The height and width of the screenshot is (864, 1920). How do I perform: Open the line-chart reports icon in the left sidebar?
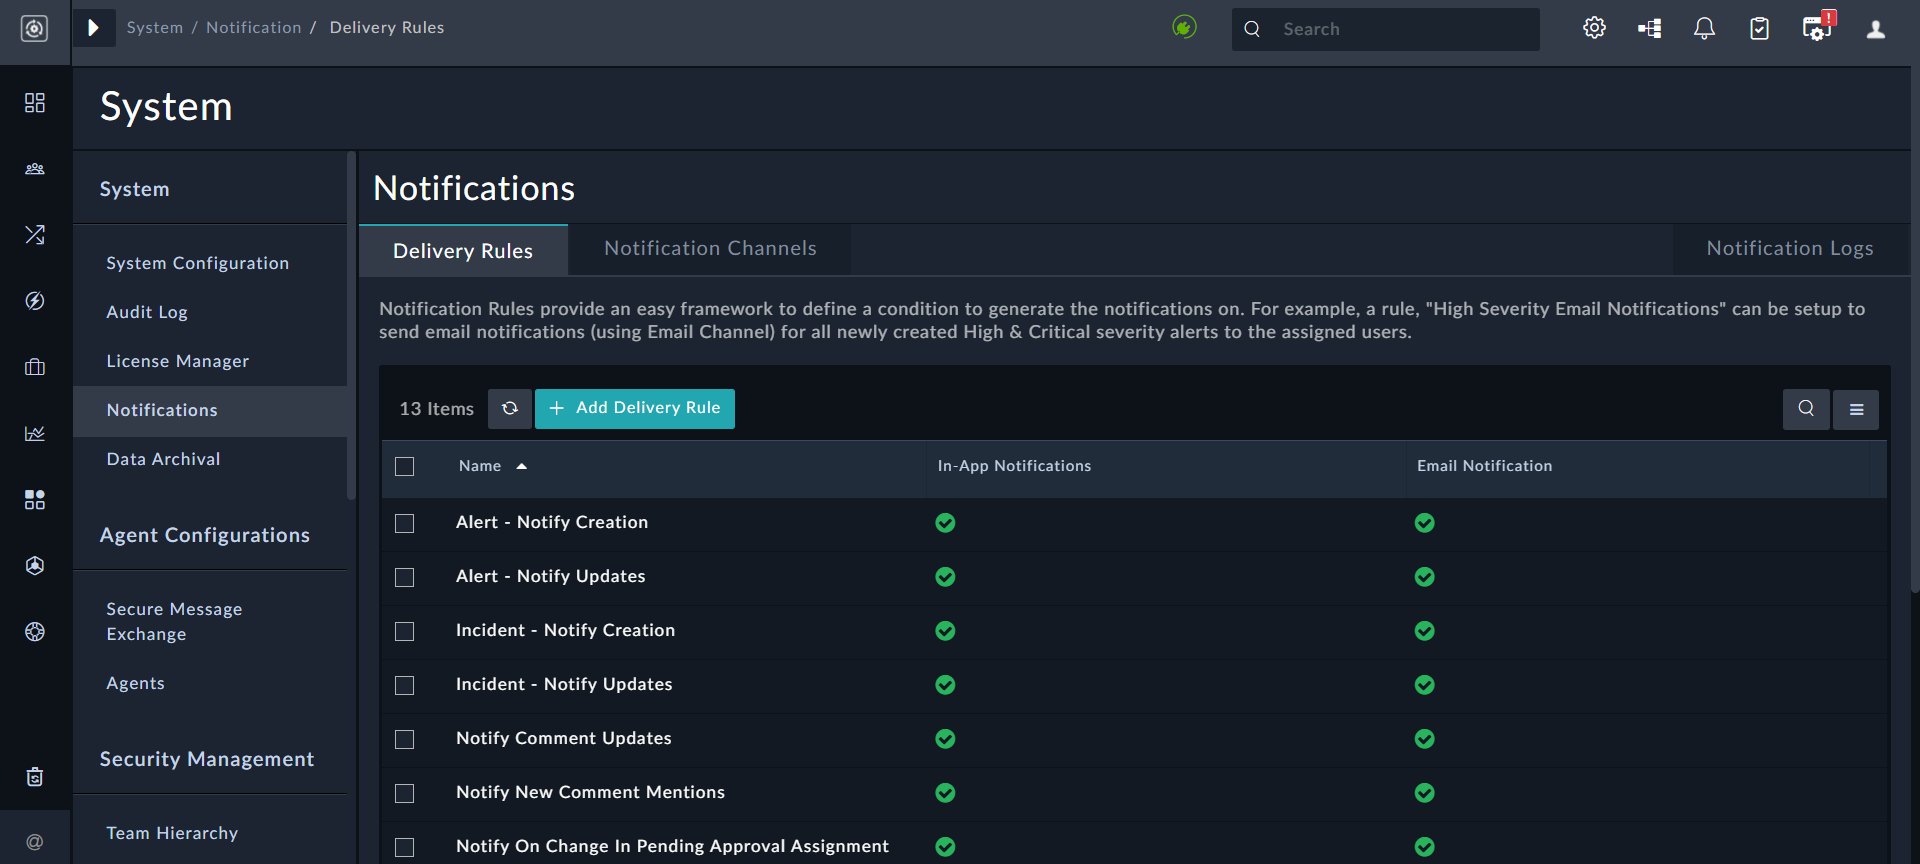pos(35,433)
